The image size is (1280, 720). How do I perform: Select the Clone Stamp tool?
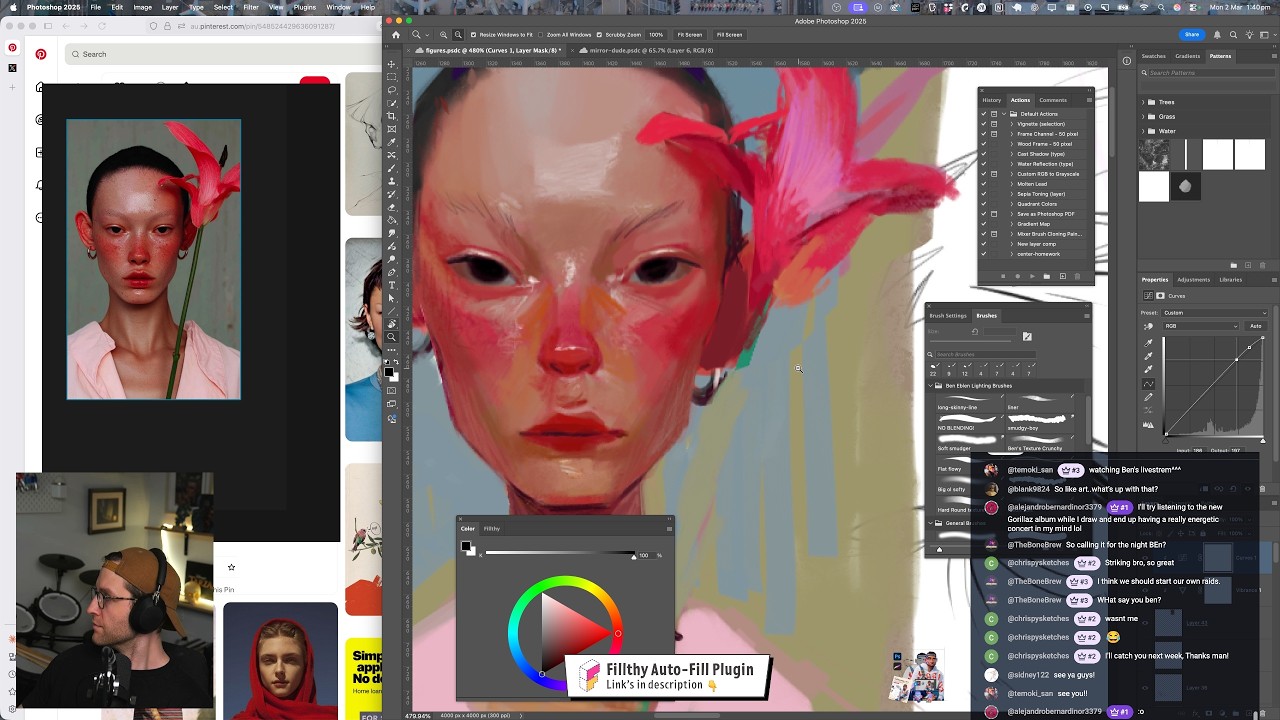point(392,181)
